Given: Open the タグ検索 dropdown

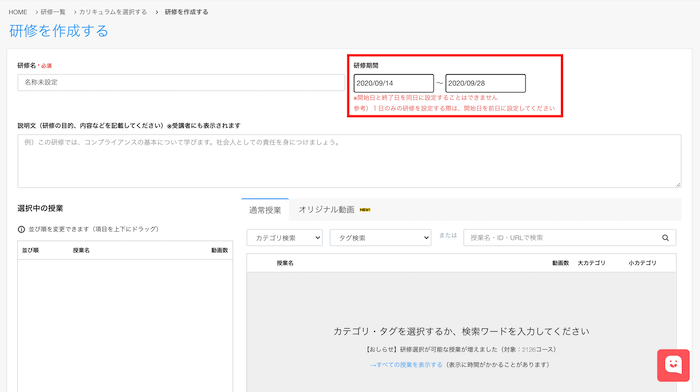Looking at the screenshot, I should [380, 238].
